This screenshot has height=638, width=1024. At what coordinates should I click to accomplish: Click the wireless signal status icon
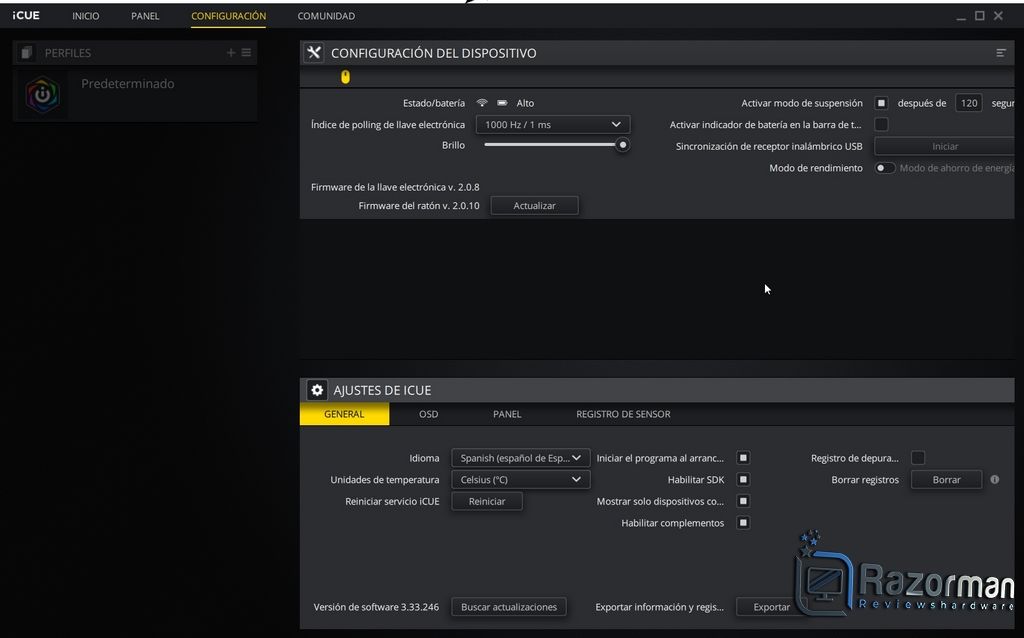(482, 103)
